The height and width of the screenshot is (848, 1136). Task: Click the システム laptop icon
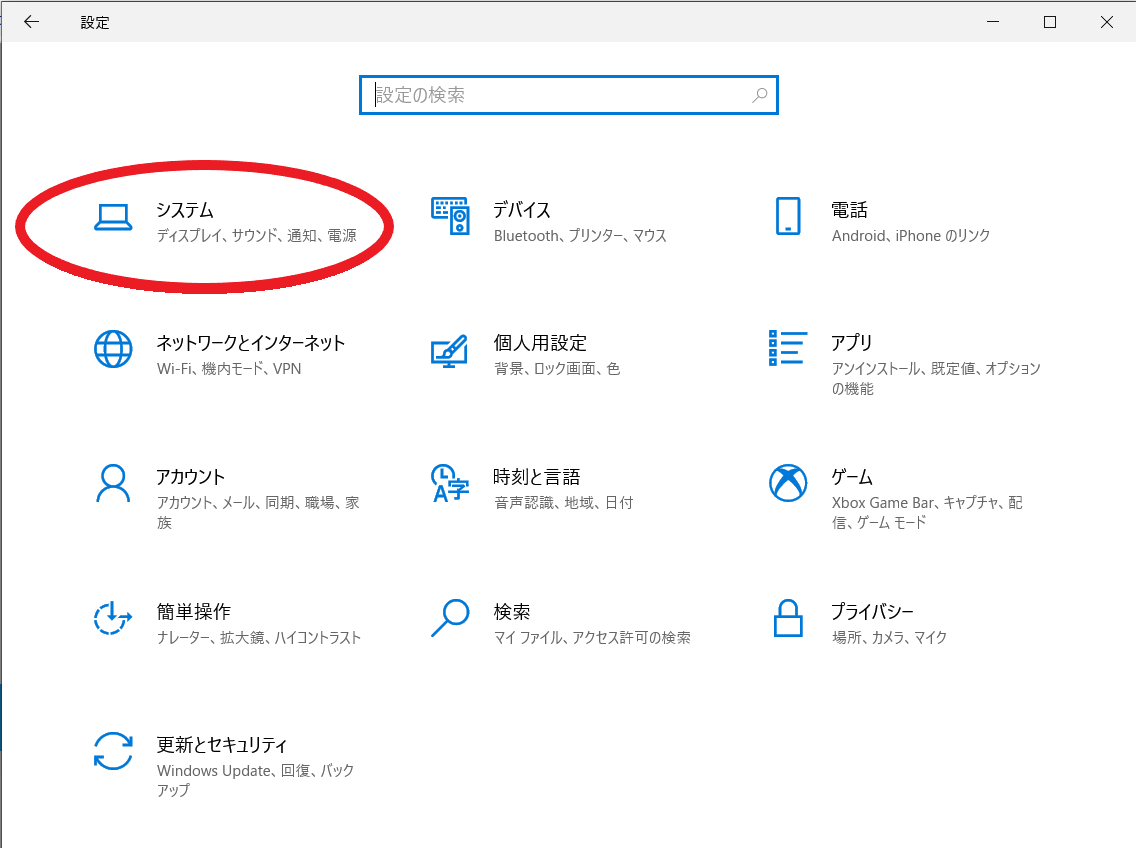click(113, 217)
